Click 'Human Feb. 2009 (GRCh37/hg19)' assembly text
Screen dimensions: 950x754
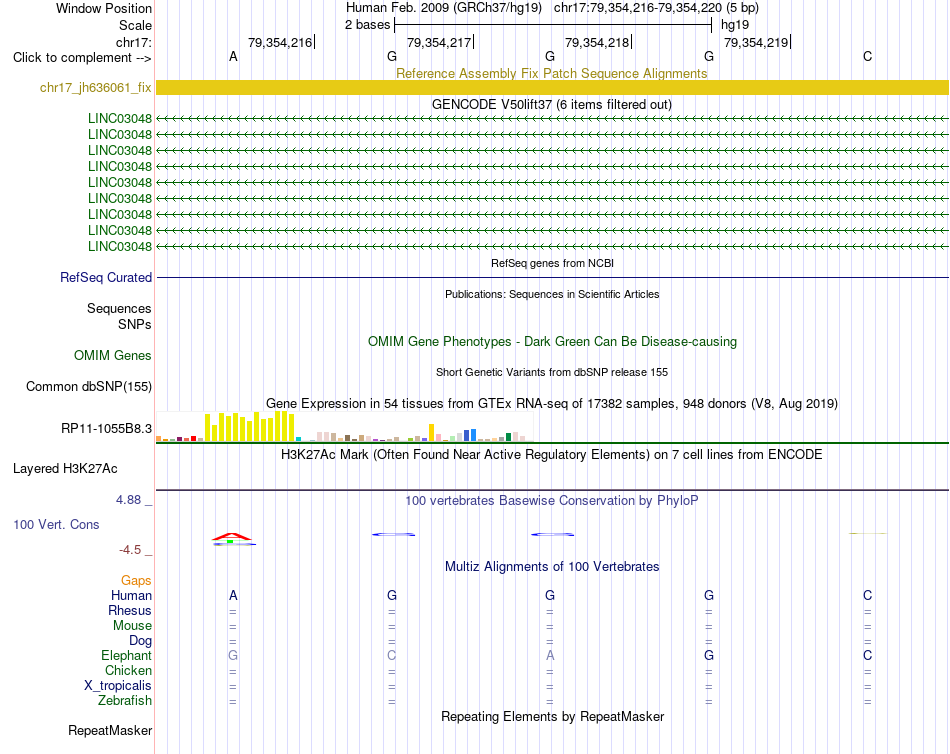coord(445,8)
